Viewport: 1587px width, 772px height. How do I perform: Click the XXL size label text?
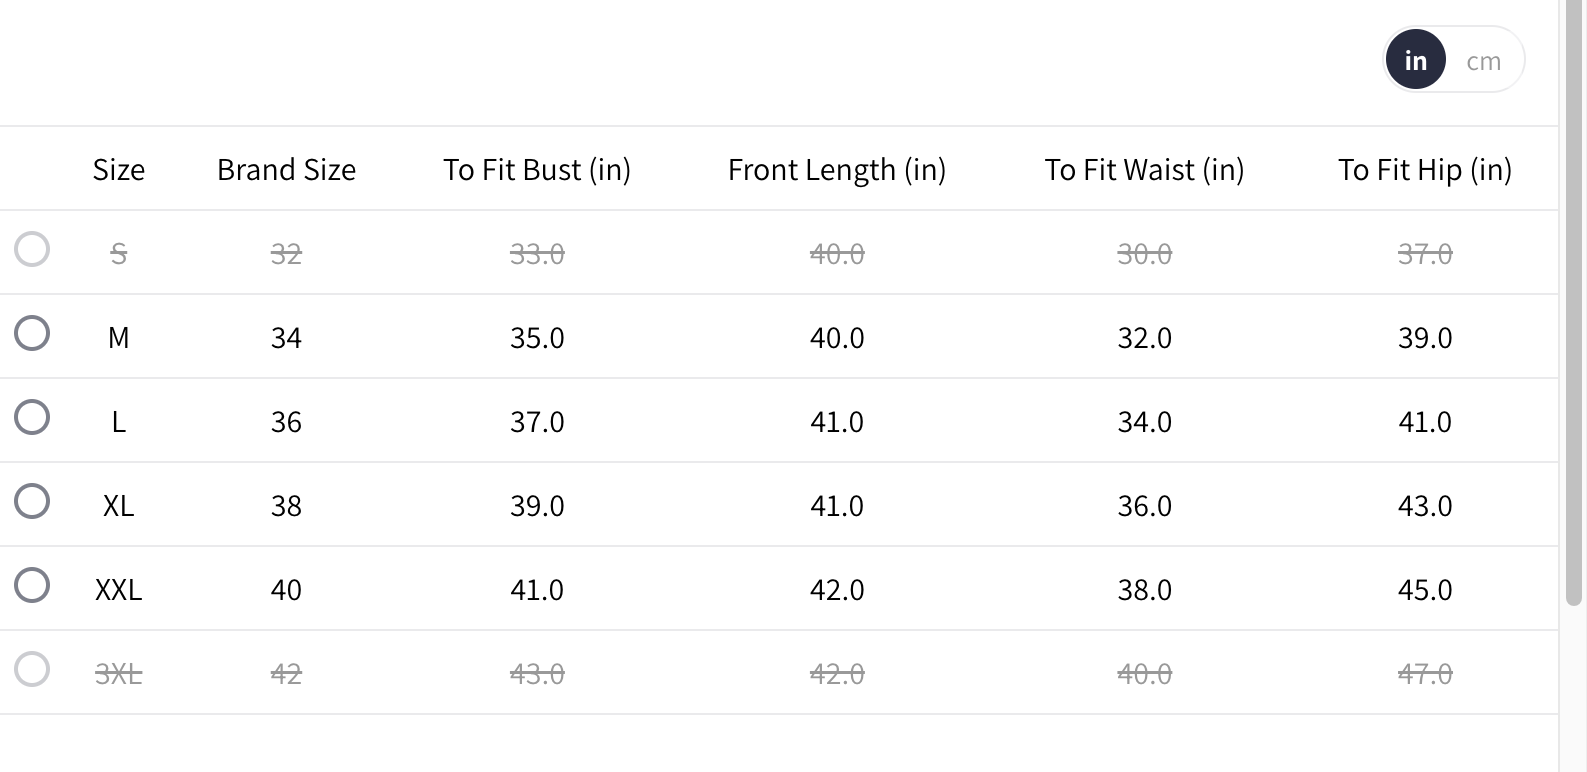click(119, 590)
